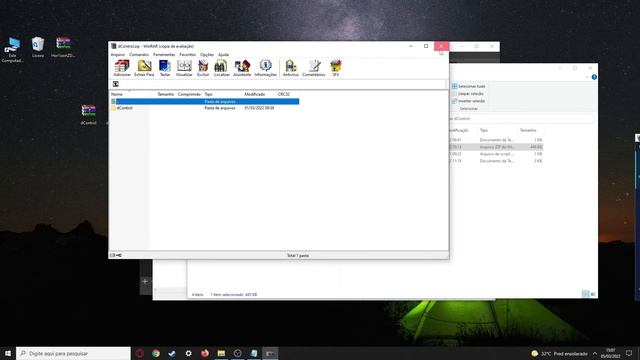The image size is (640, 360).
Task: Select the 'Arquivo de script' row in Explorer
Action: [496, 154]
